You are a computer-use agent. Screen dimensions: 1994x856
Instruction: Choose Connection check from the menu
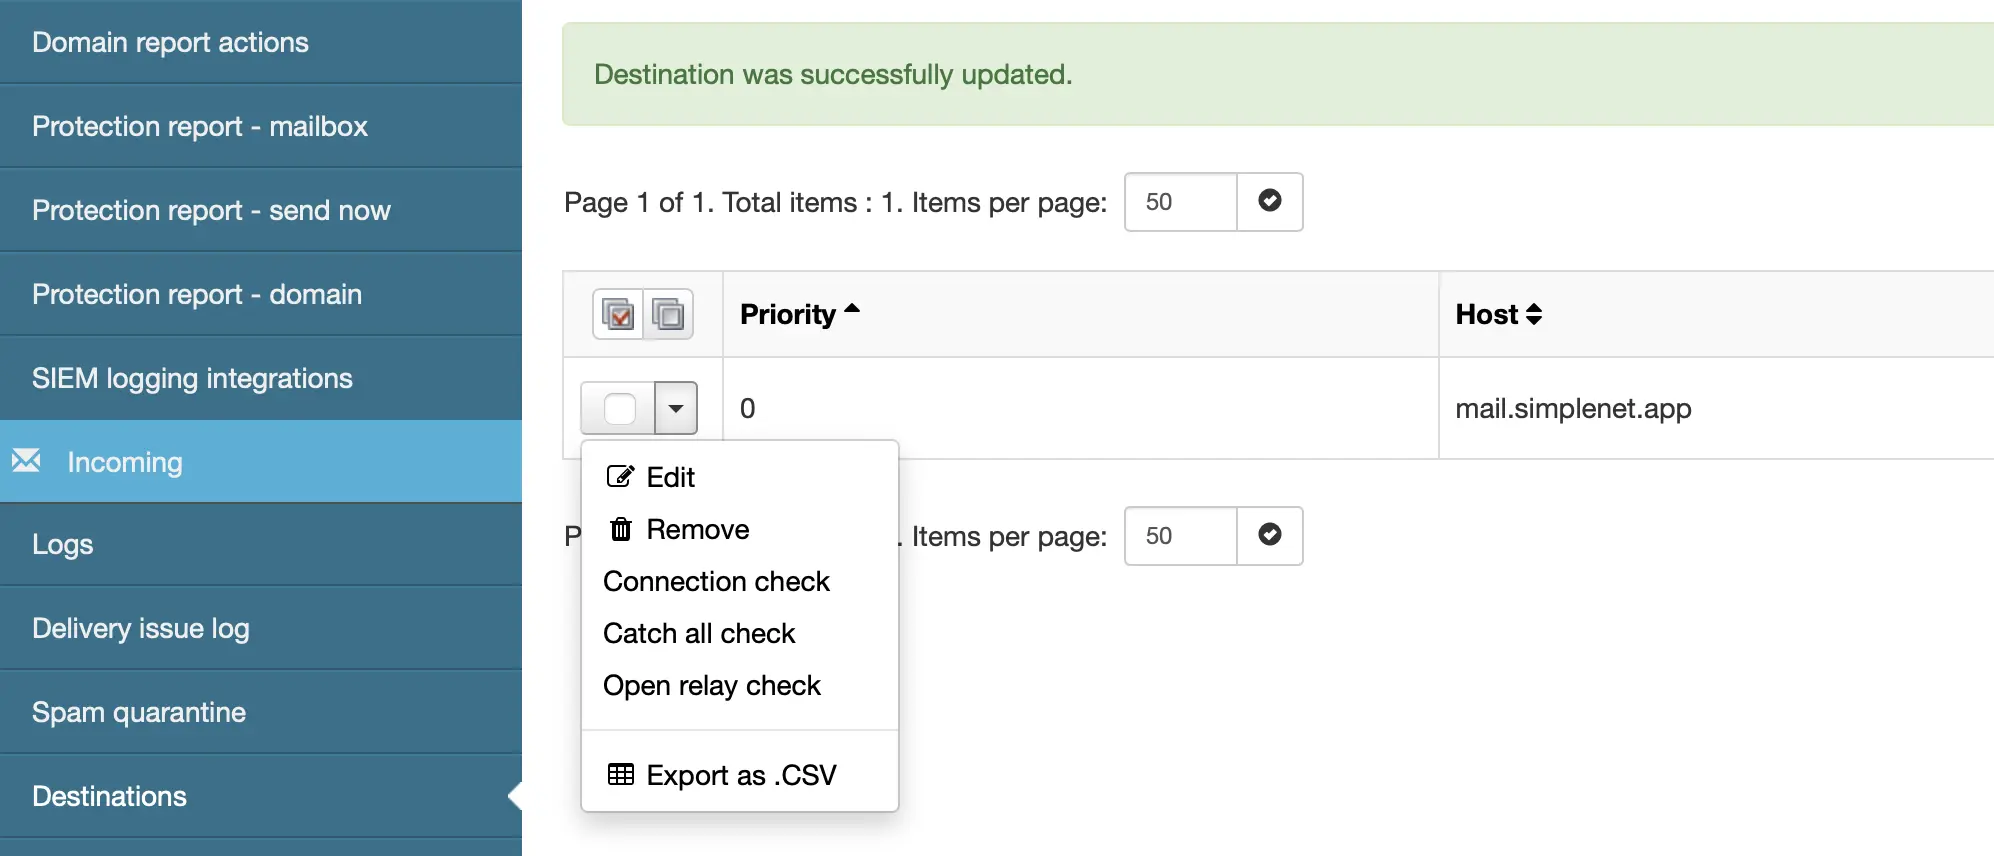pos(716,581)
